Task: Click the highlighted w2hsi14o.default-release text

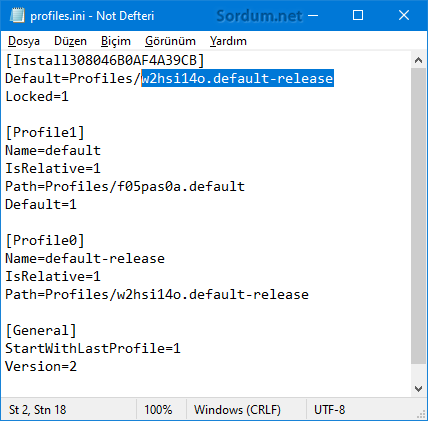Action: (x=238, y=78)
